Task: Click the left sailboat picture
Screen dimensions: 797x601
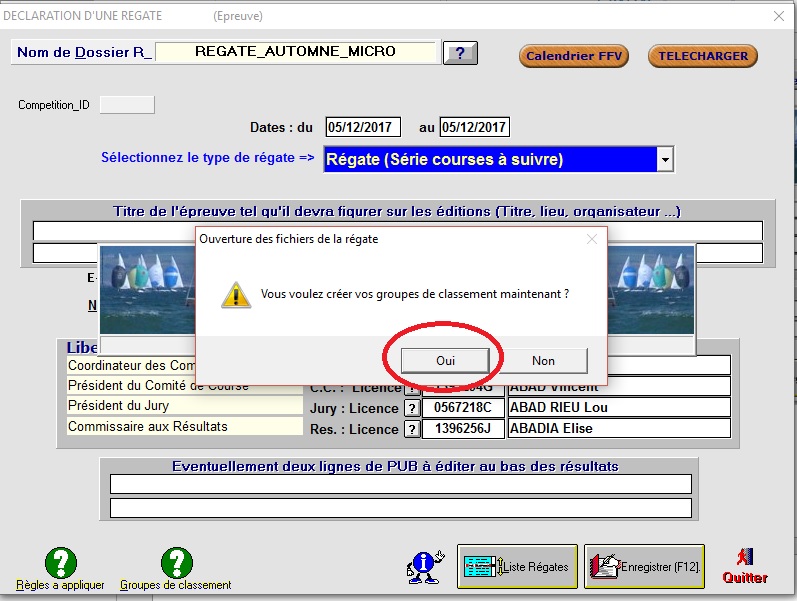Action: click(147, 290)
